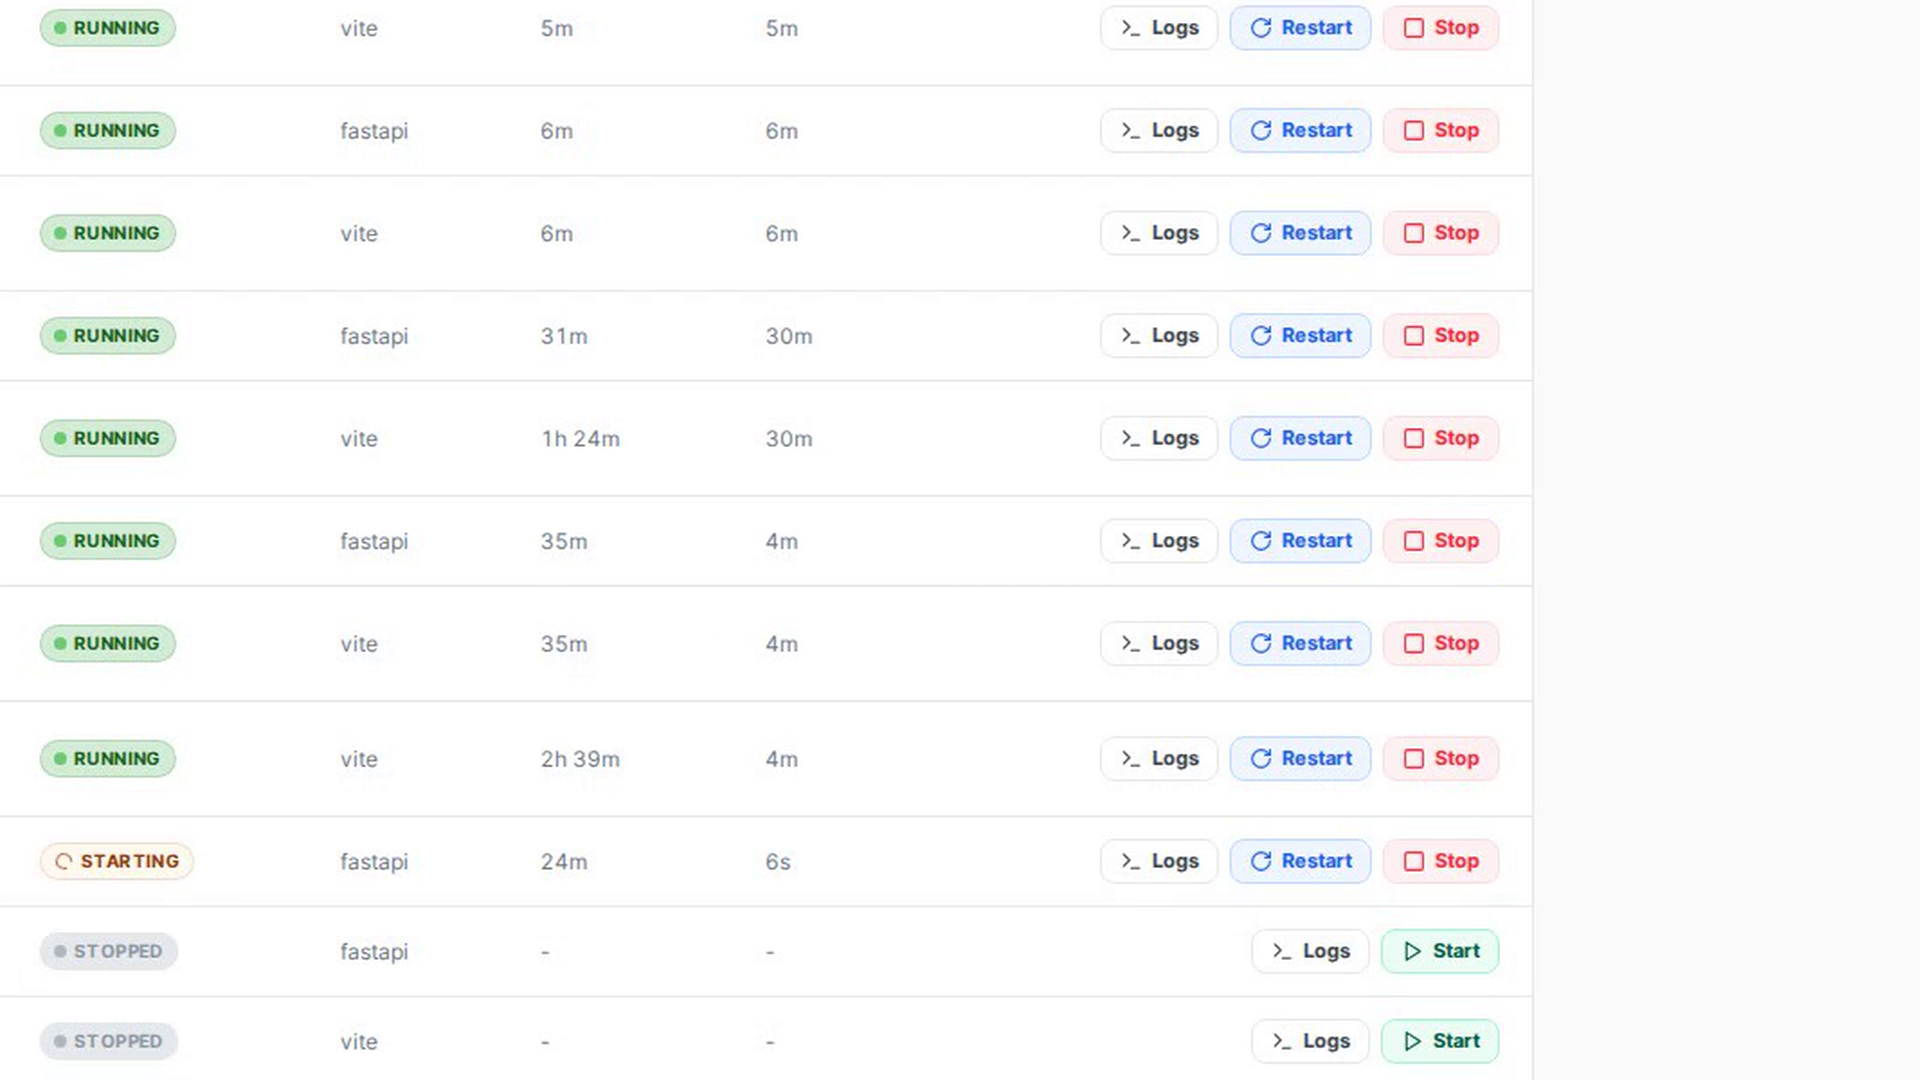Click the restart arrow icon for vite 35m row
The width and height of the screenshot is (1920, 1080).
pyautogui.click(x=1261, y=643)
